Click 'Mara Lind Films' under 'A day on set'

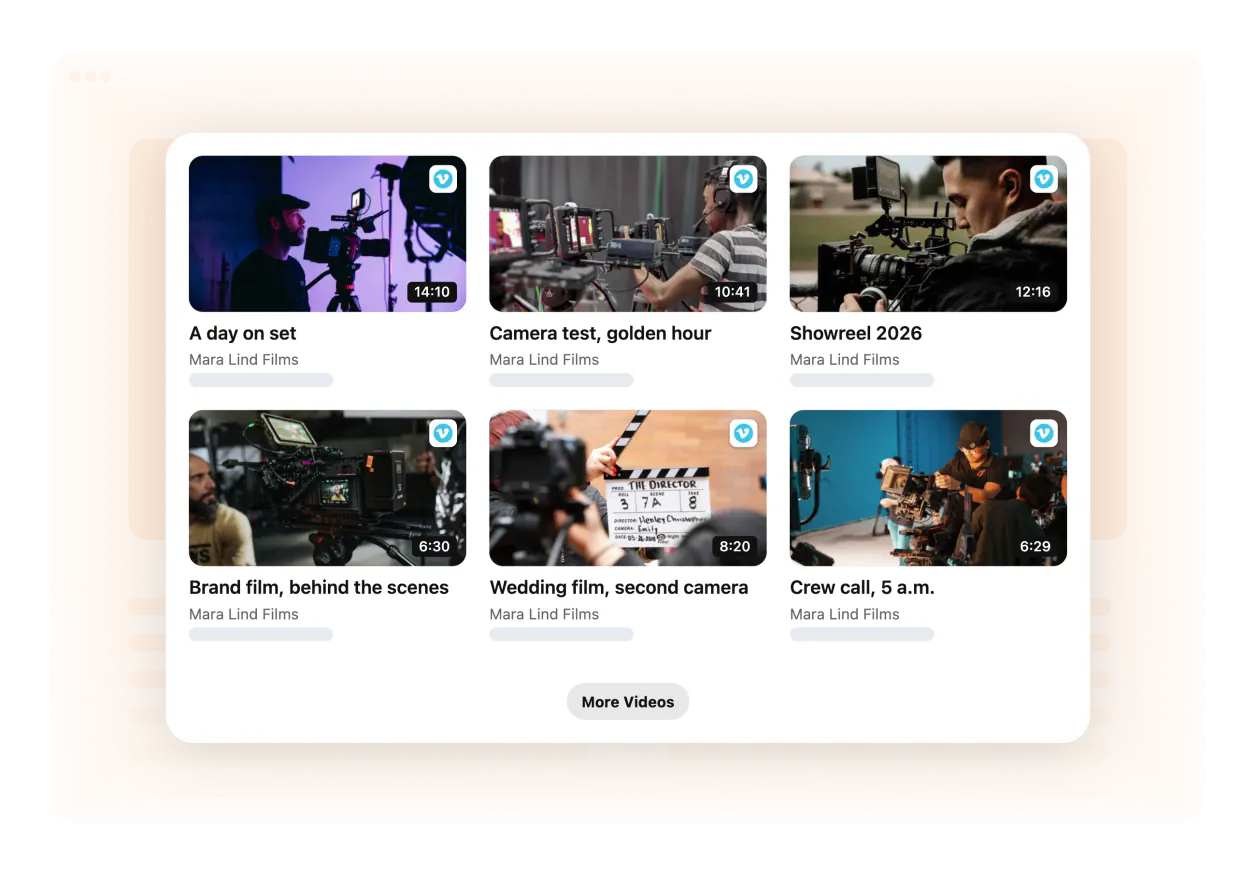click(244, 360)
